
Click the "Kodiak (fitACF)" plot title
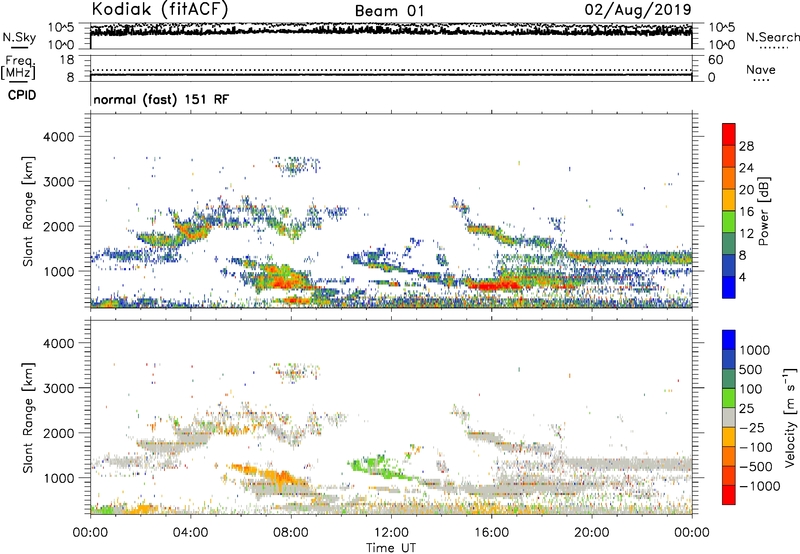(160, 9)
